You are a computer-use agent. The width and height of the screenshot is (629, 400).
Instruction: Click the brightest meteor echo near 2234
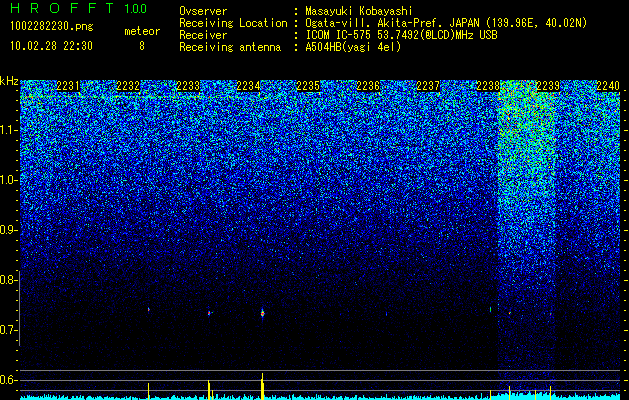(262, 313)
